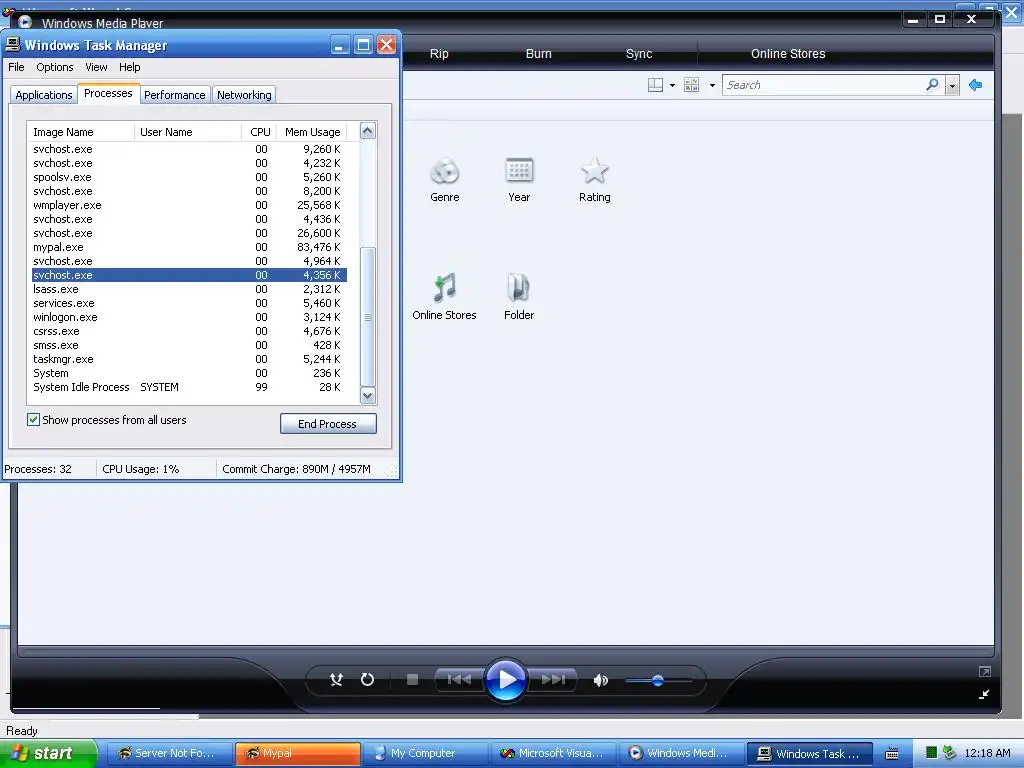Skip to the next track
The height and width of the screenshot is (768, 1024).
552,680
